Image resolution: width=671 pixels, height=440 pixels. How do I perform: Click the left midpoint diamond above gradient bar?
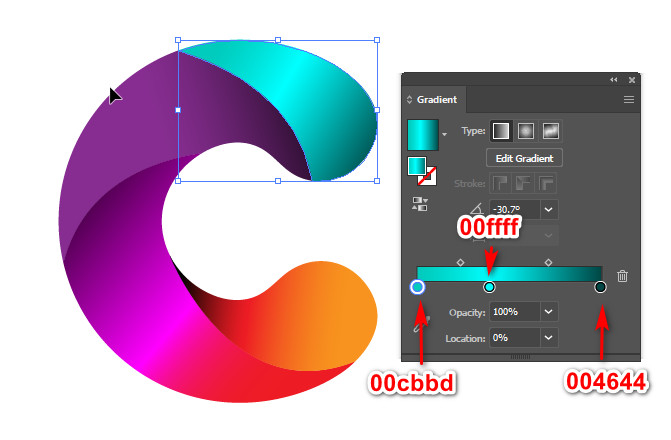click(460, 262)
